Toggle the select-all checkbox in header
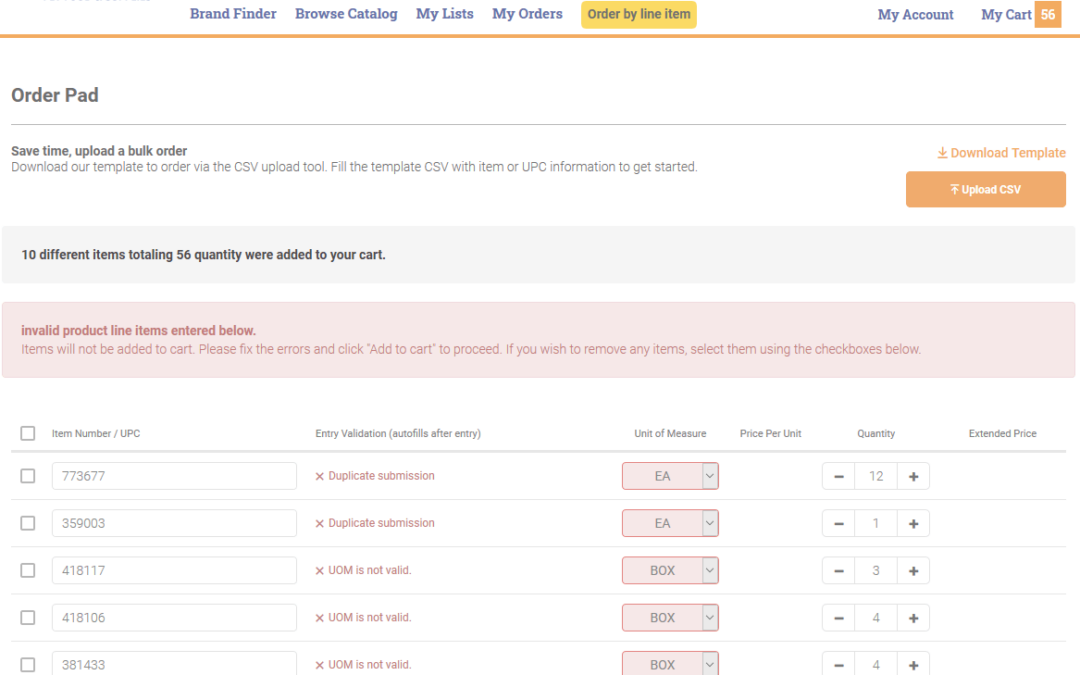The height and width of the screenshot is (675, 1080). coord(28,433)
